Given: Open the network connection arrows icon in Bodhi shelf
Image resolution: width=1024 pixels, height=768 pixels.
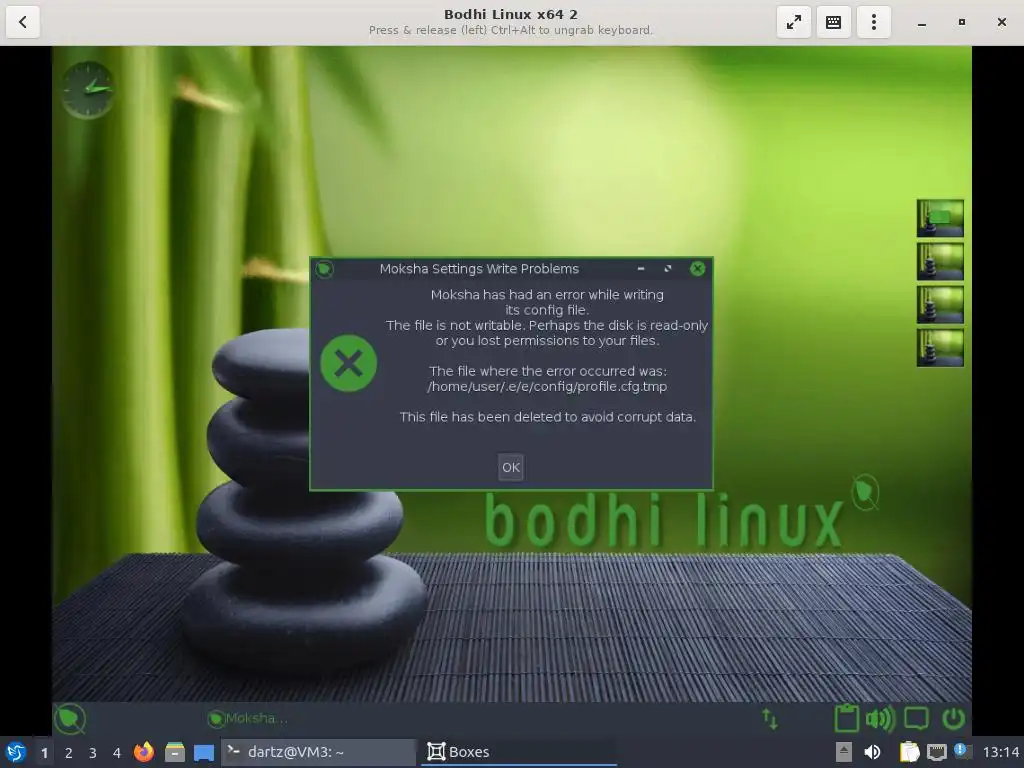Looking at the screenshot, I should tap(770, 719).
